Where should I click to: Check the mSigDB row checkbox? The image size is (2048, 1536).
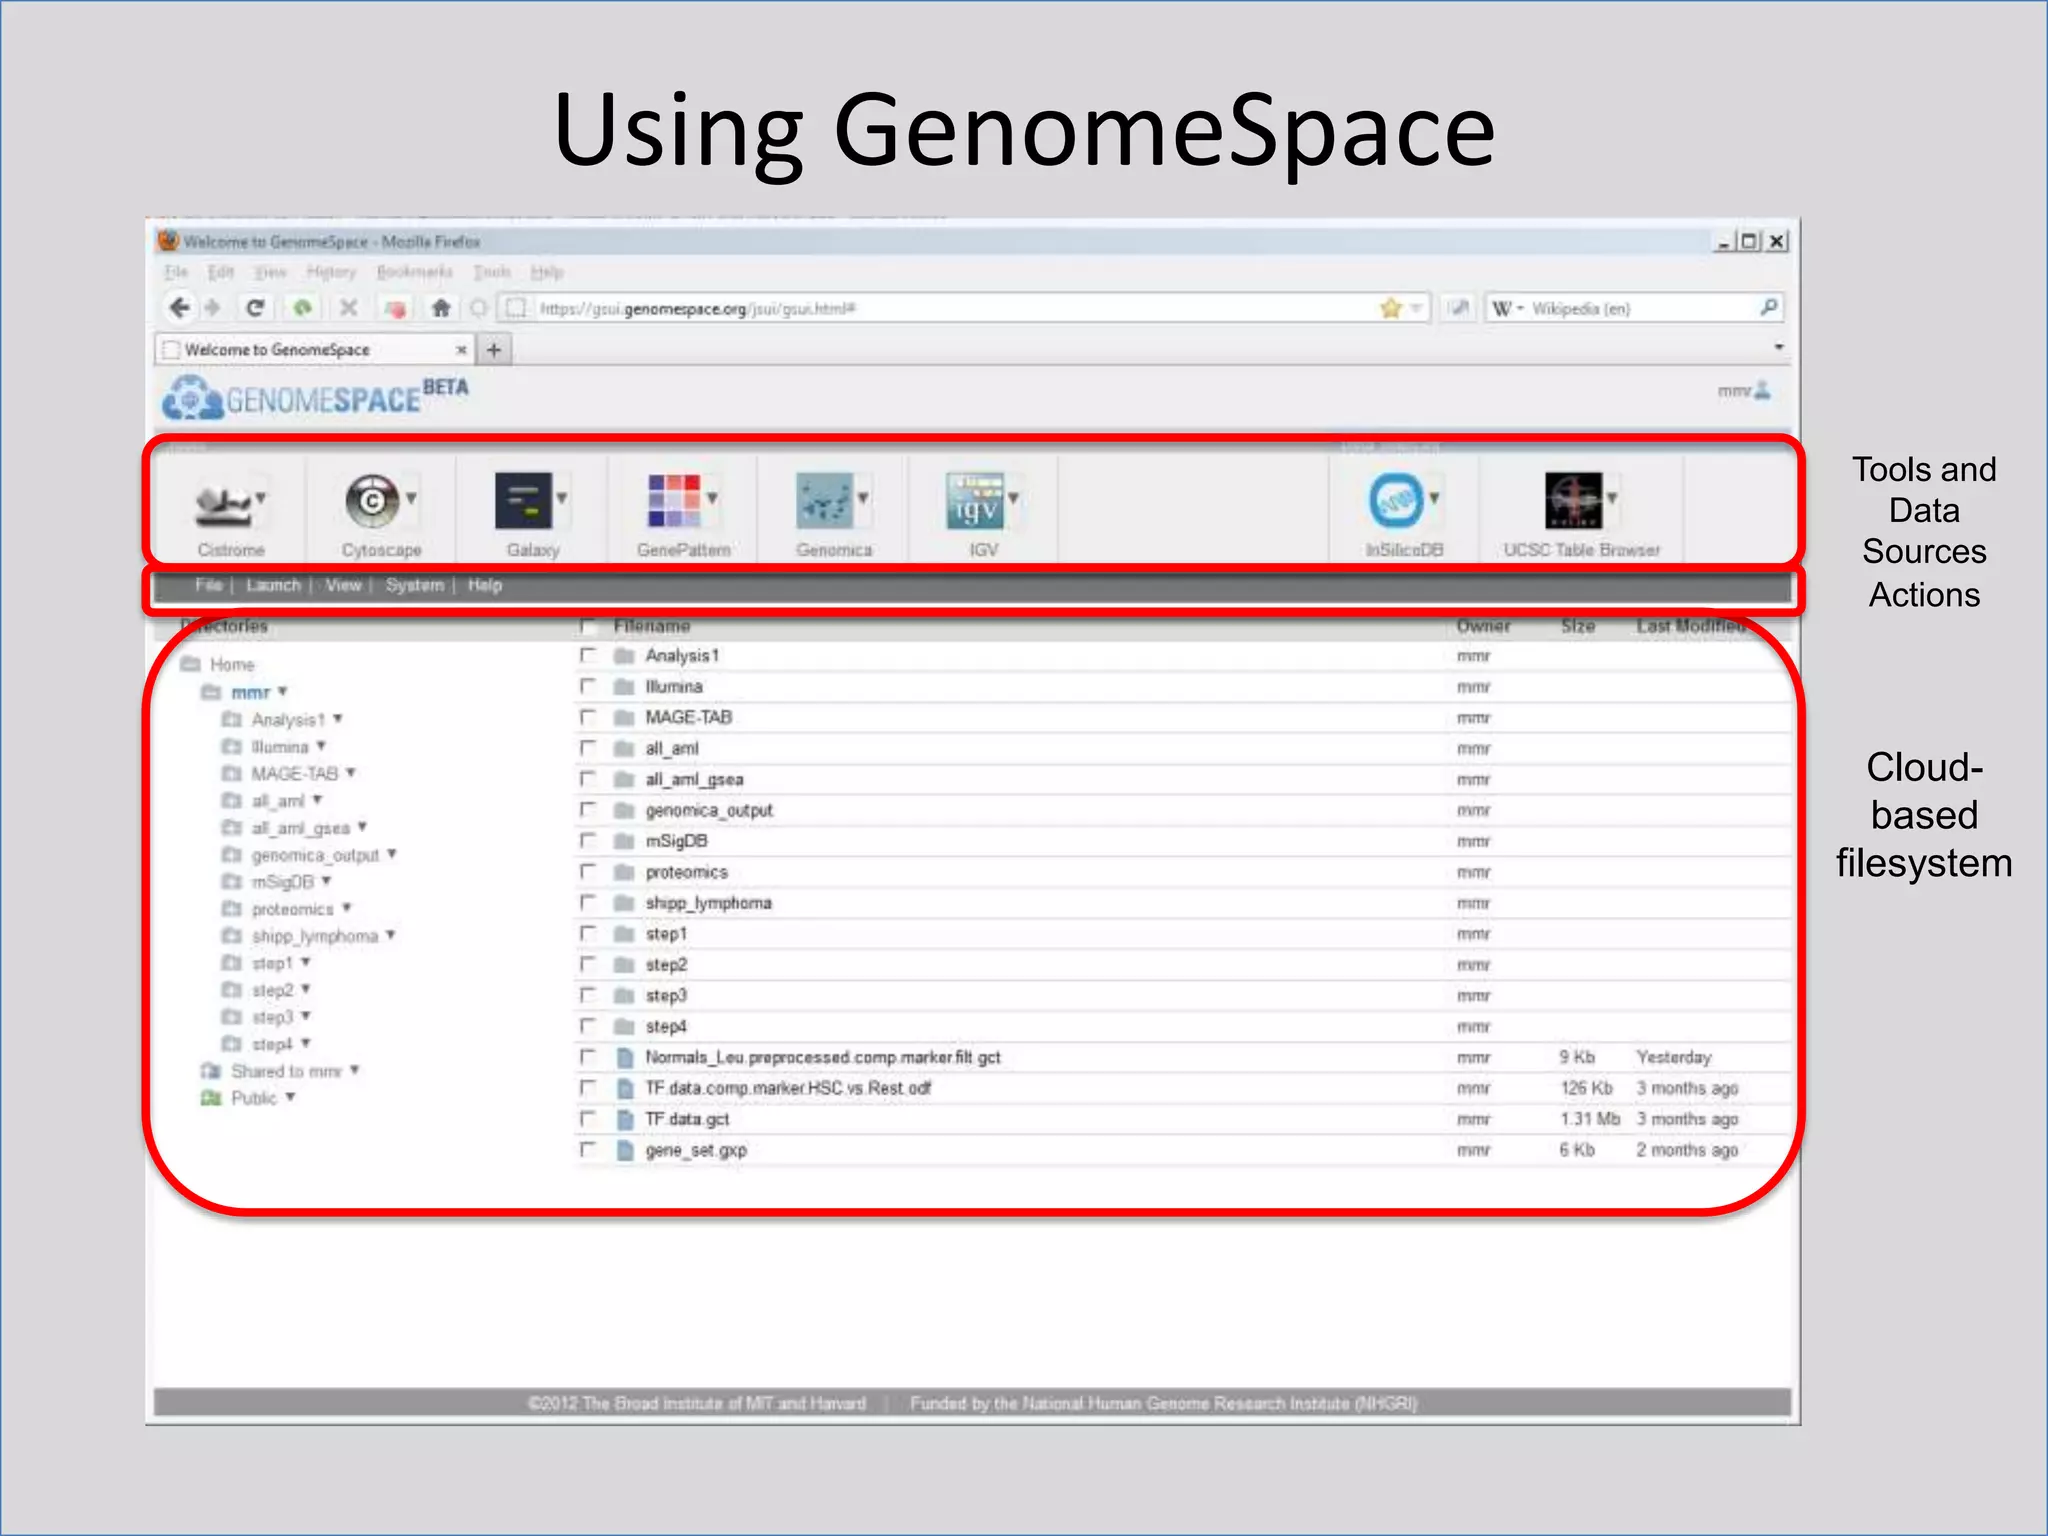(588, 840)
